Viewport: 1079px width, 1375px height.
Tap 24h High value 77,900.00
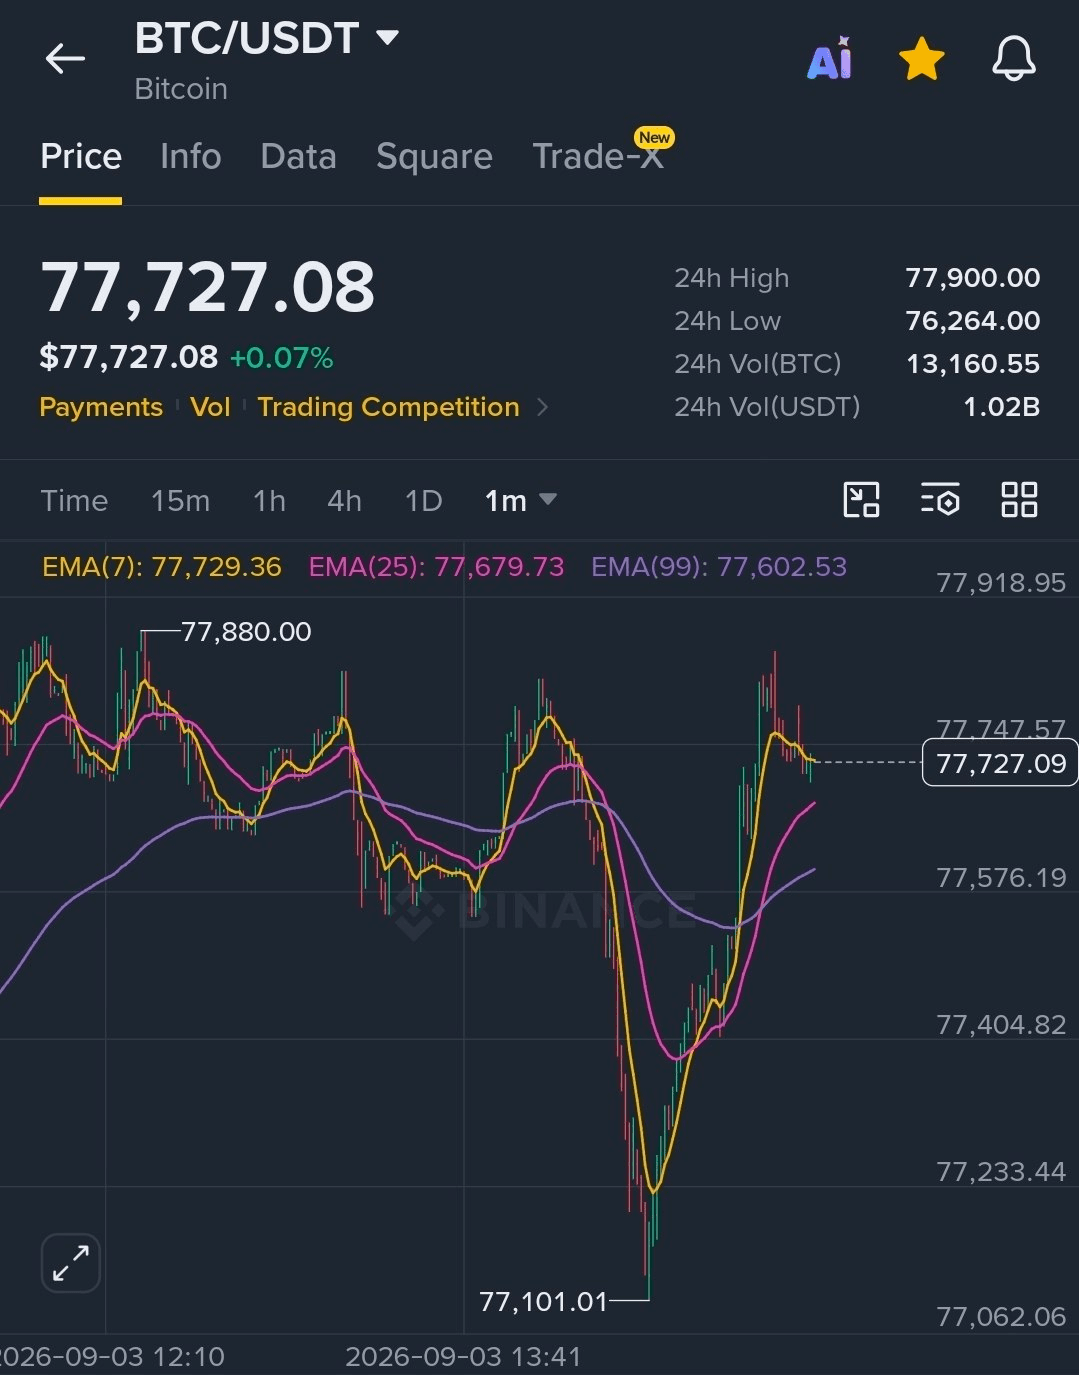coord(972,278)
